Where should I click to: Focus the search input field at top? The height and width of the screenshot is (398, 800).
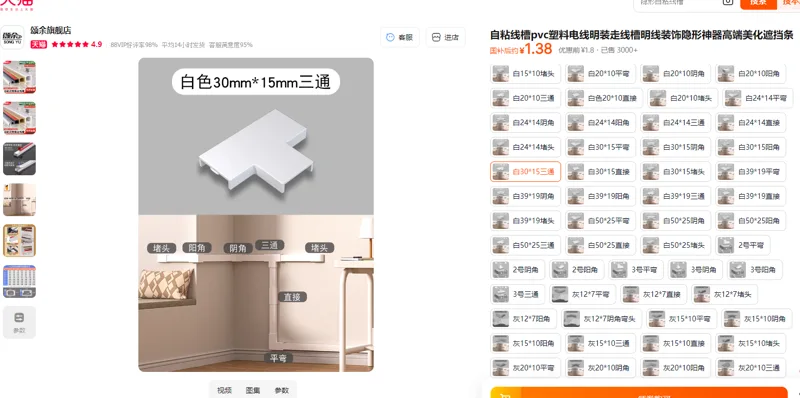pyautogui.click(x=679, y=3)
